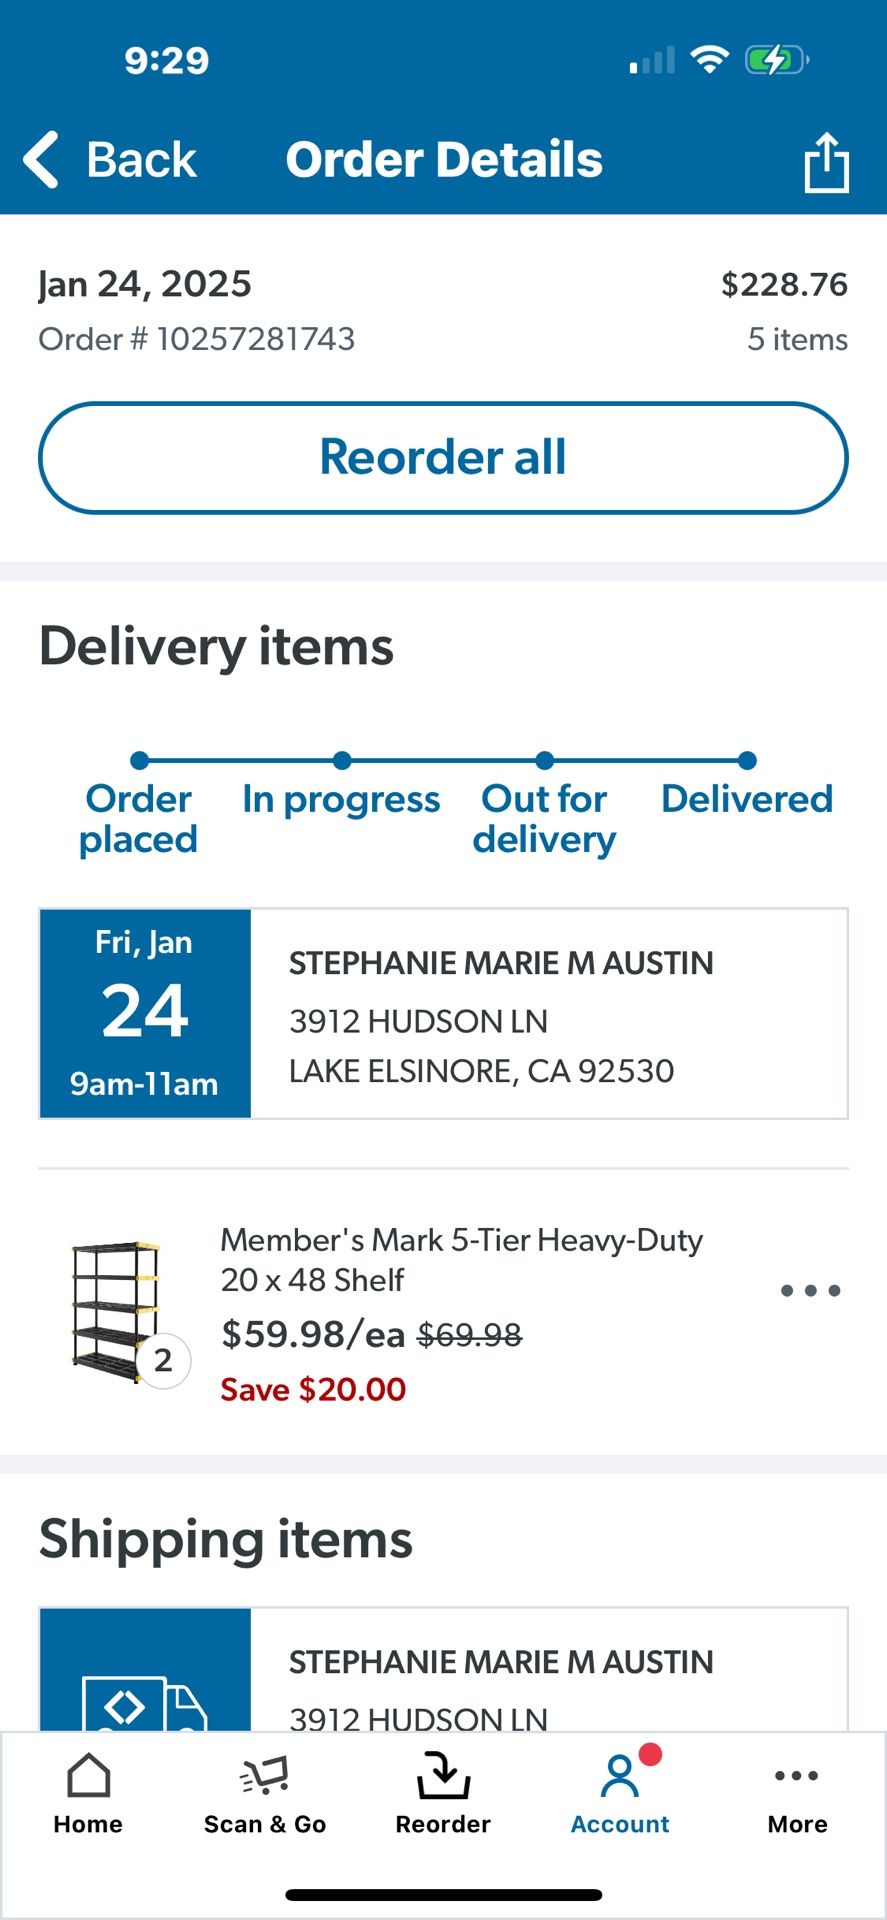Tap the order number 10257281743
Image resolution: width=887 pixels, height=1920 pixels.
[196, 339]
